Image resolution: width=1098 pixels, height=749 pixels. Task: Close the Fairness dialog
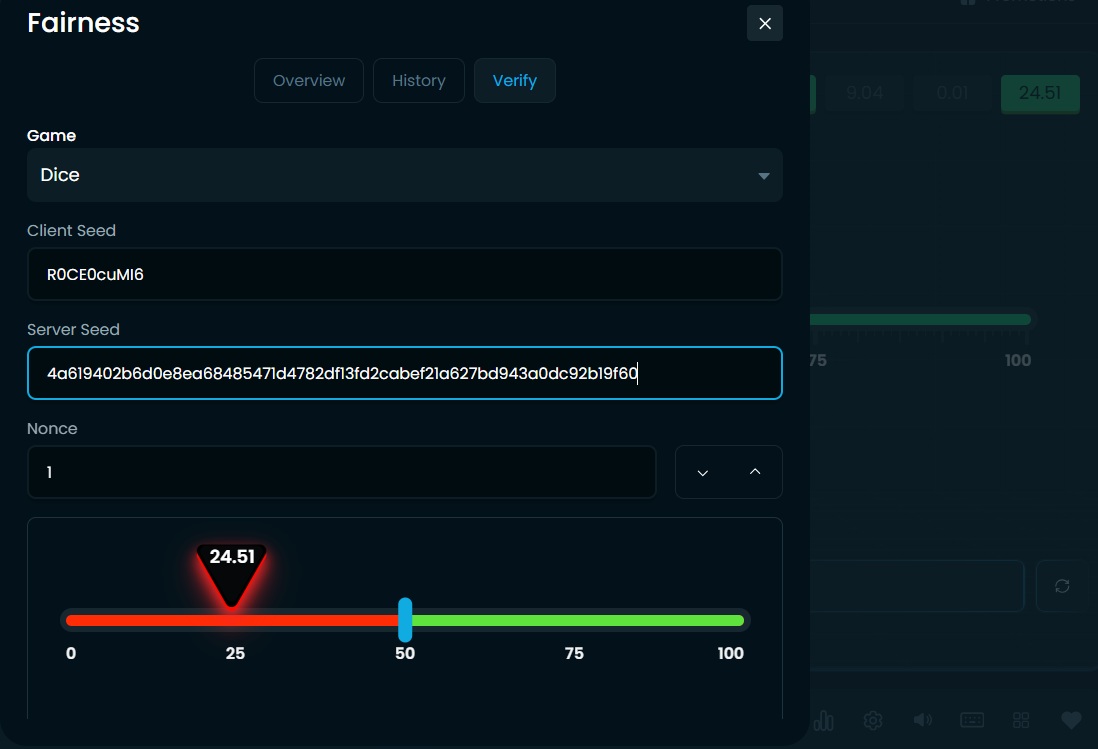765,24
